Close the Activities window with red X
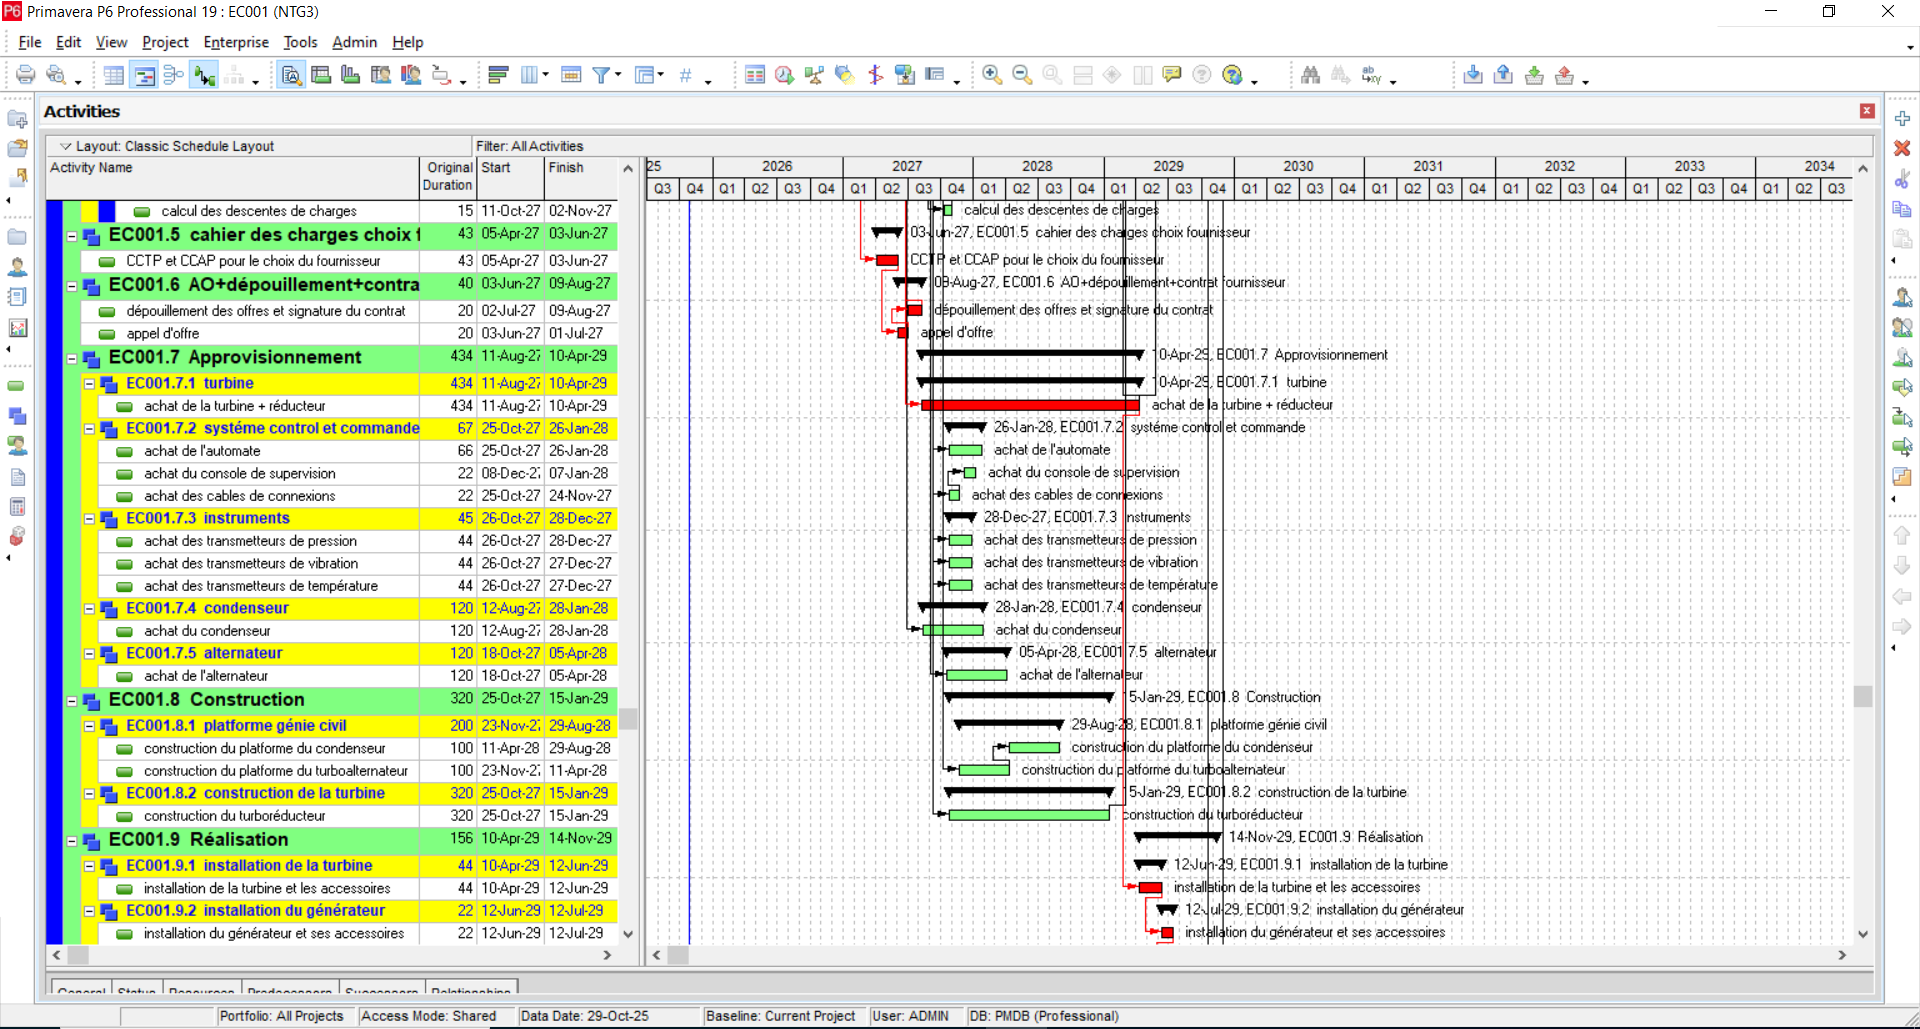 (x=1867, y=111)
